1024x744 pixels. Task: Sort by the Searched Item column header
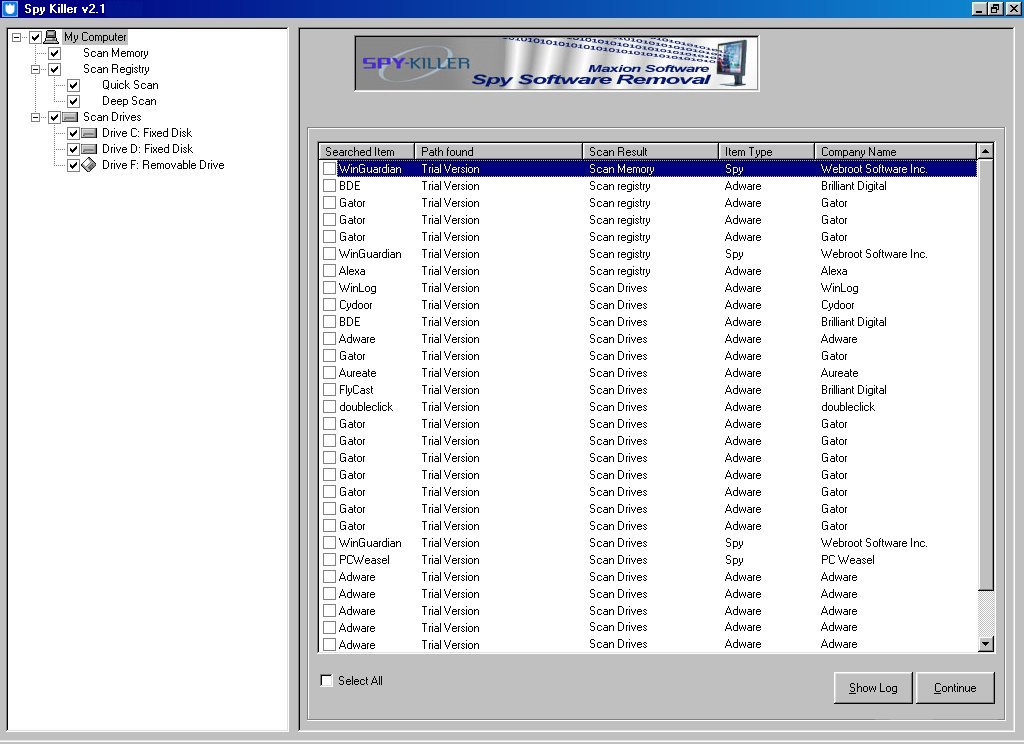coord(366,152)
